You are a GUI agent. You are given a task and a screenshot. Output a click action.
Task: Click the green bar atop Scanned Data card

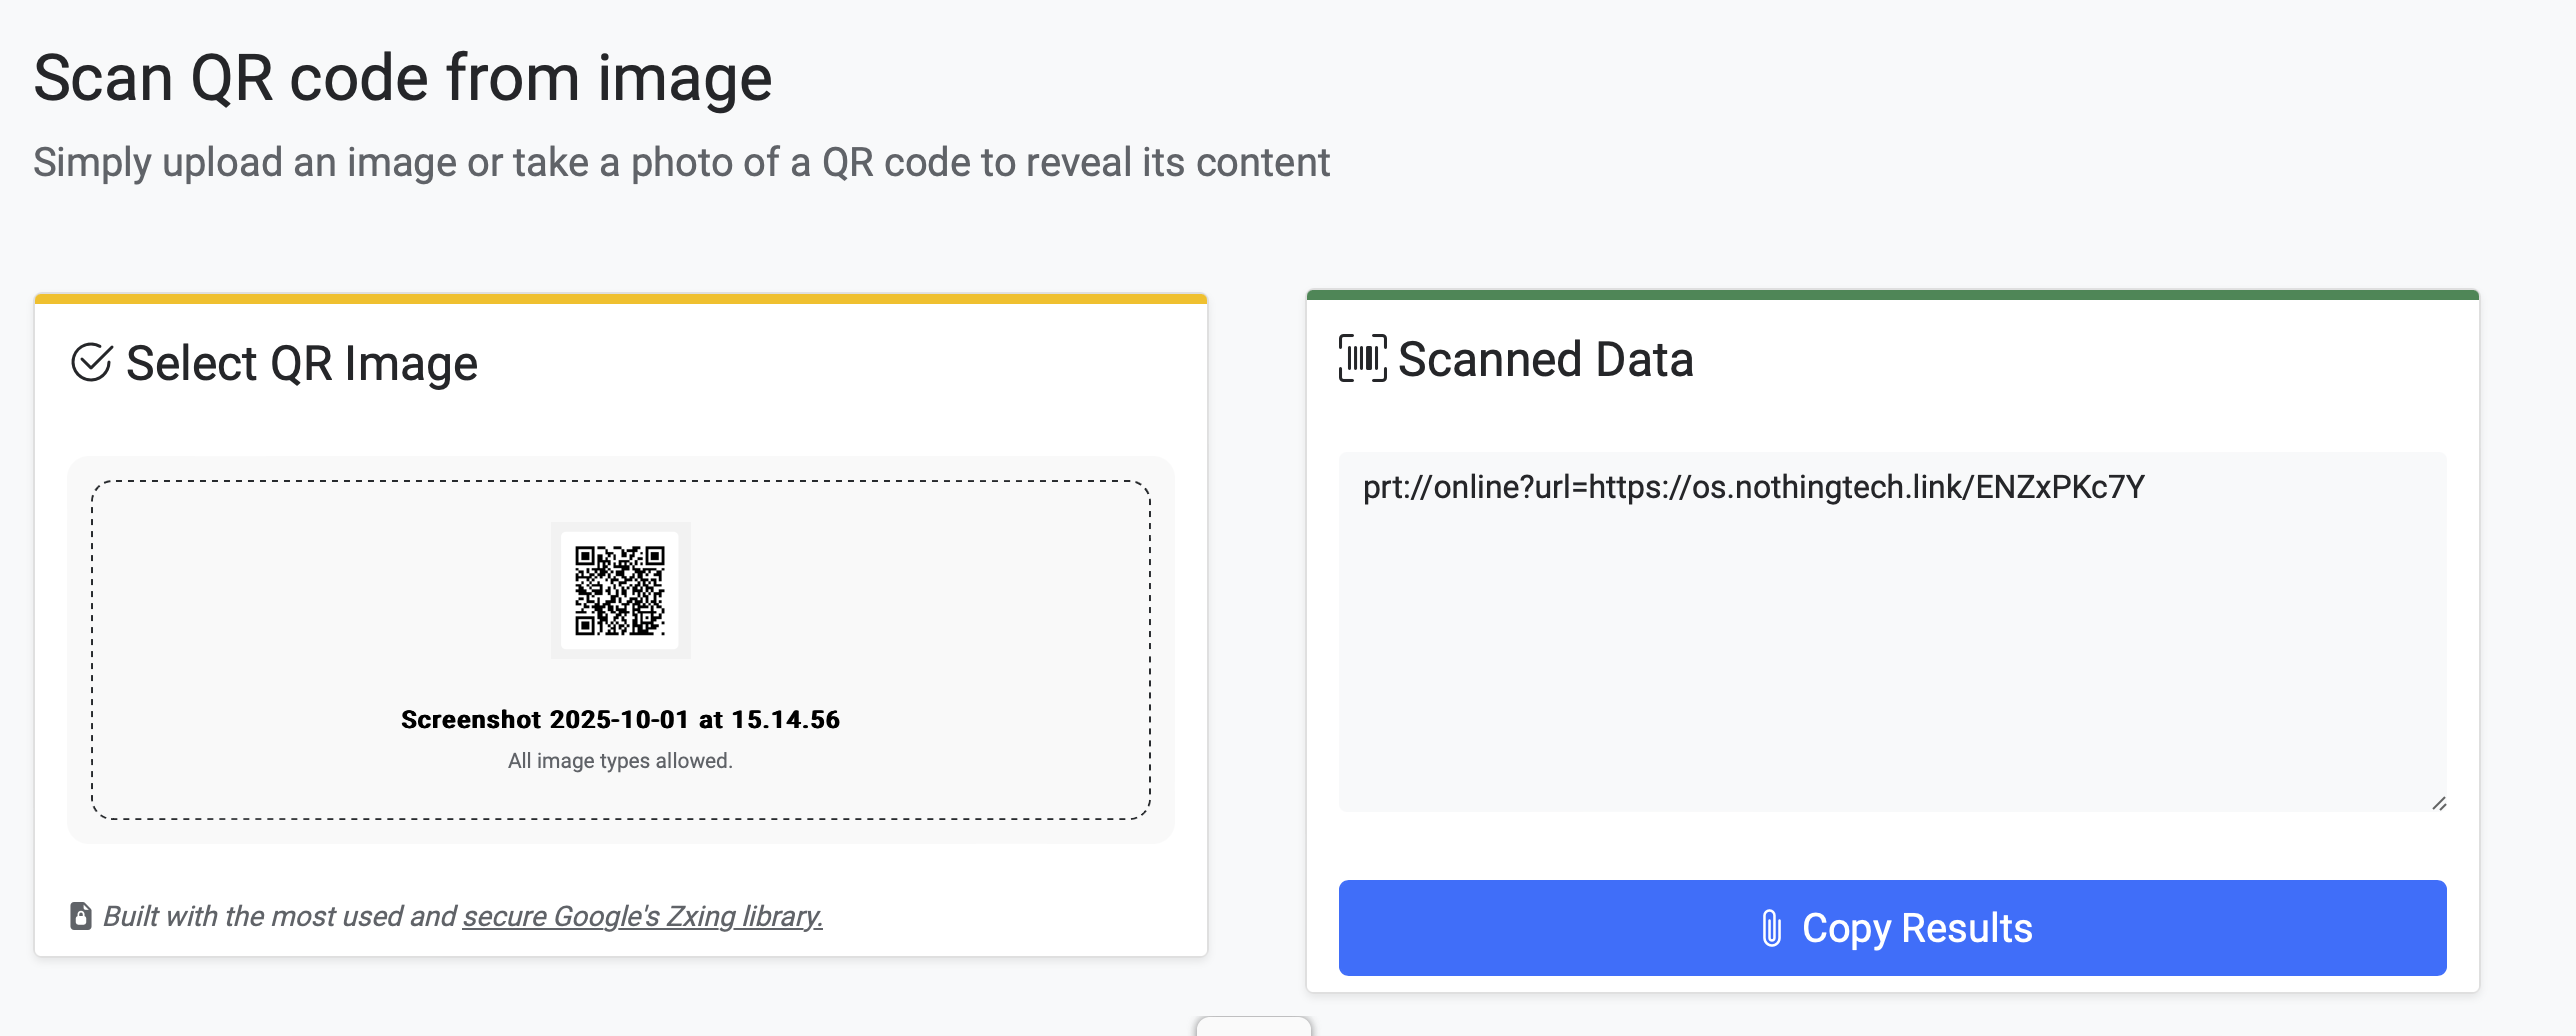[x=1892, y=295]
